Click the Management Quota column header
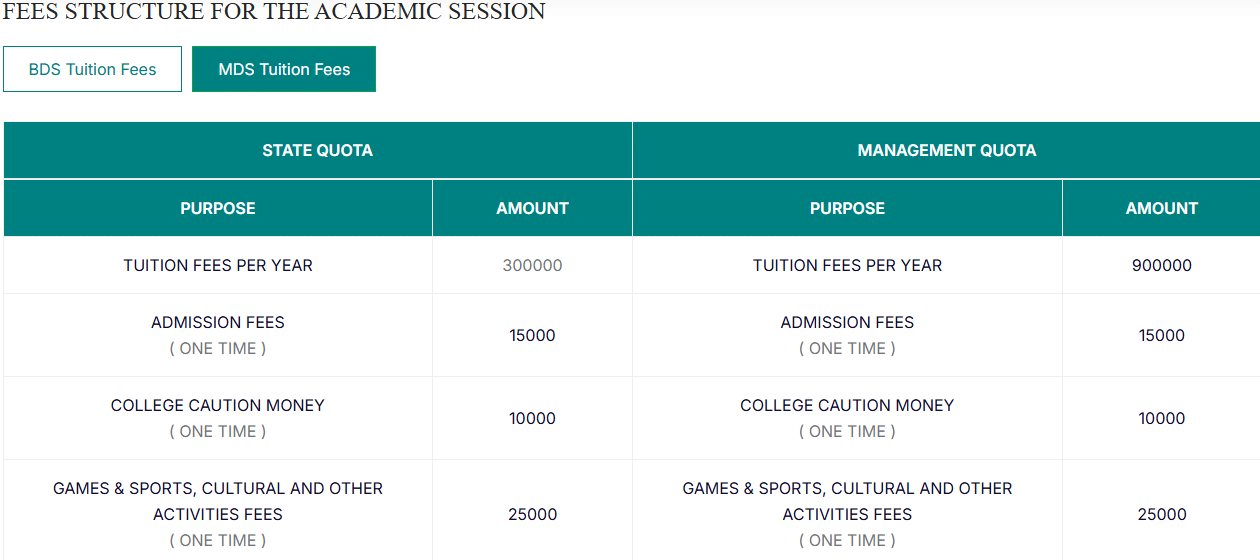 pos(946,151)
